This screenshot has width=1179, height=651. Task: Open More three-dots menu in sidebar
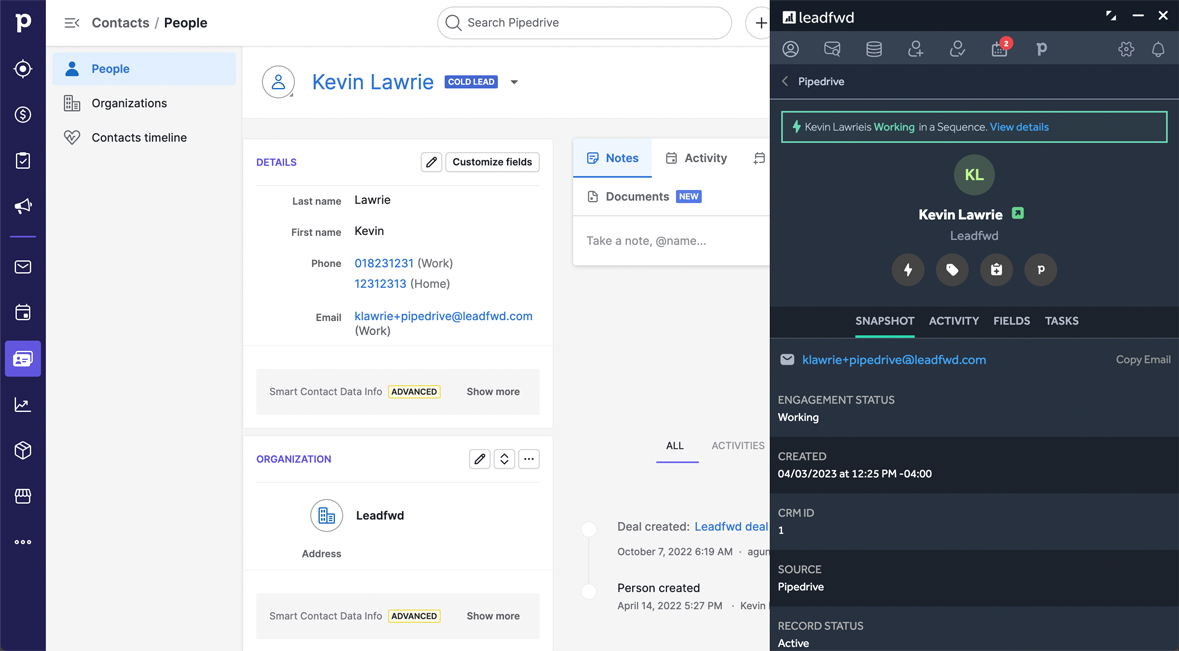tap(23, 542)
